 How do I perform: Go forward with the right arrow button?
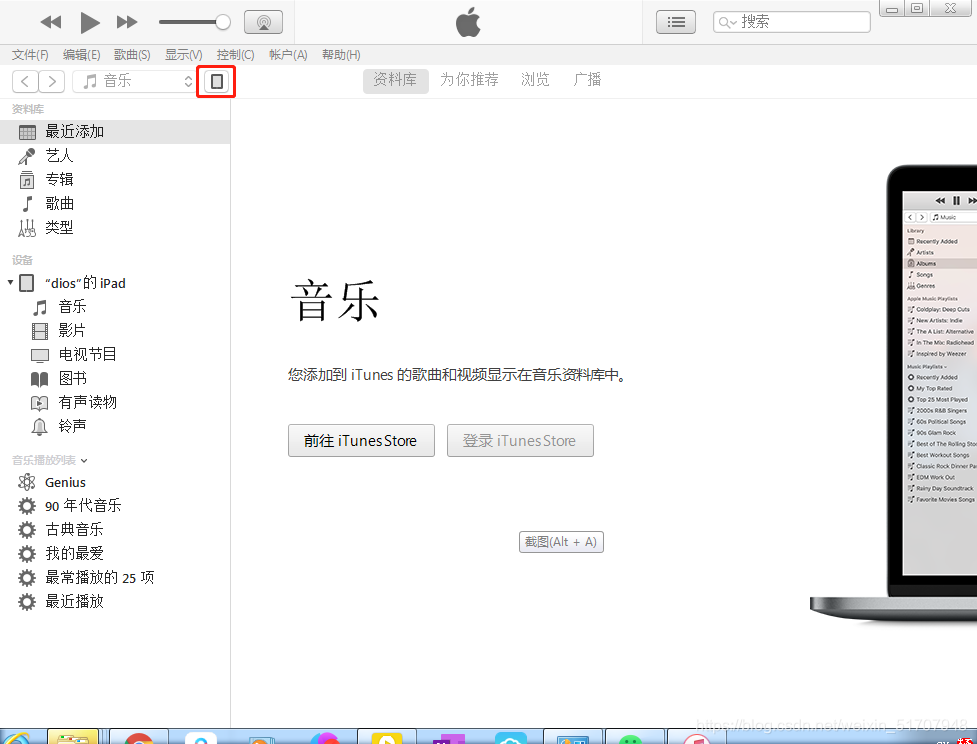(x=52, y=81)
